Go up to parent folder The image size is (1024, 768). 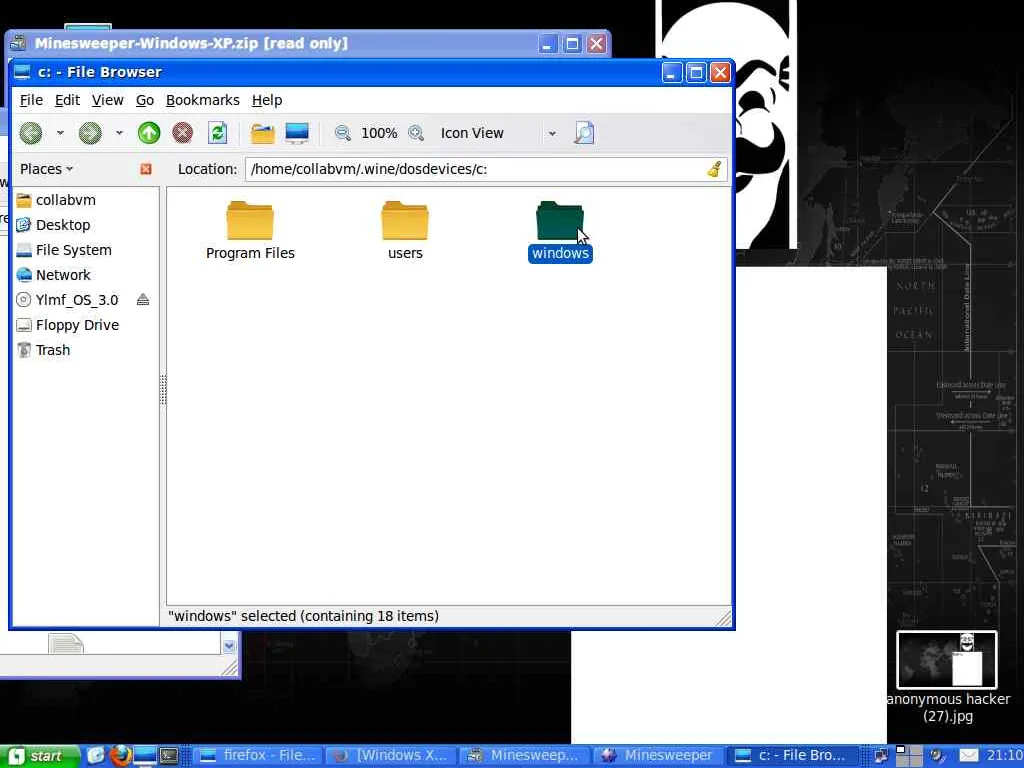click(149, 133)
